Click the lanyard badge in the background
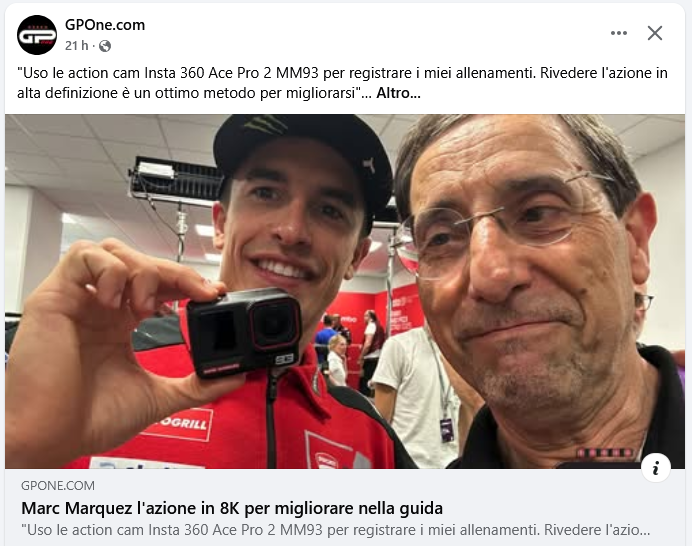This screenshot has width=692, height=546. [x=447, y=429]
